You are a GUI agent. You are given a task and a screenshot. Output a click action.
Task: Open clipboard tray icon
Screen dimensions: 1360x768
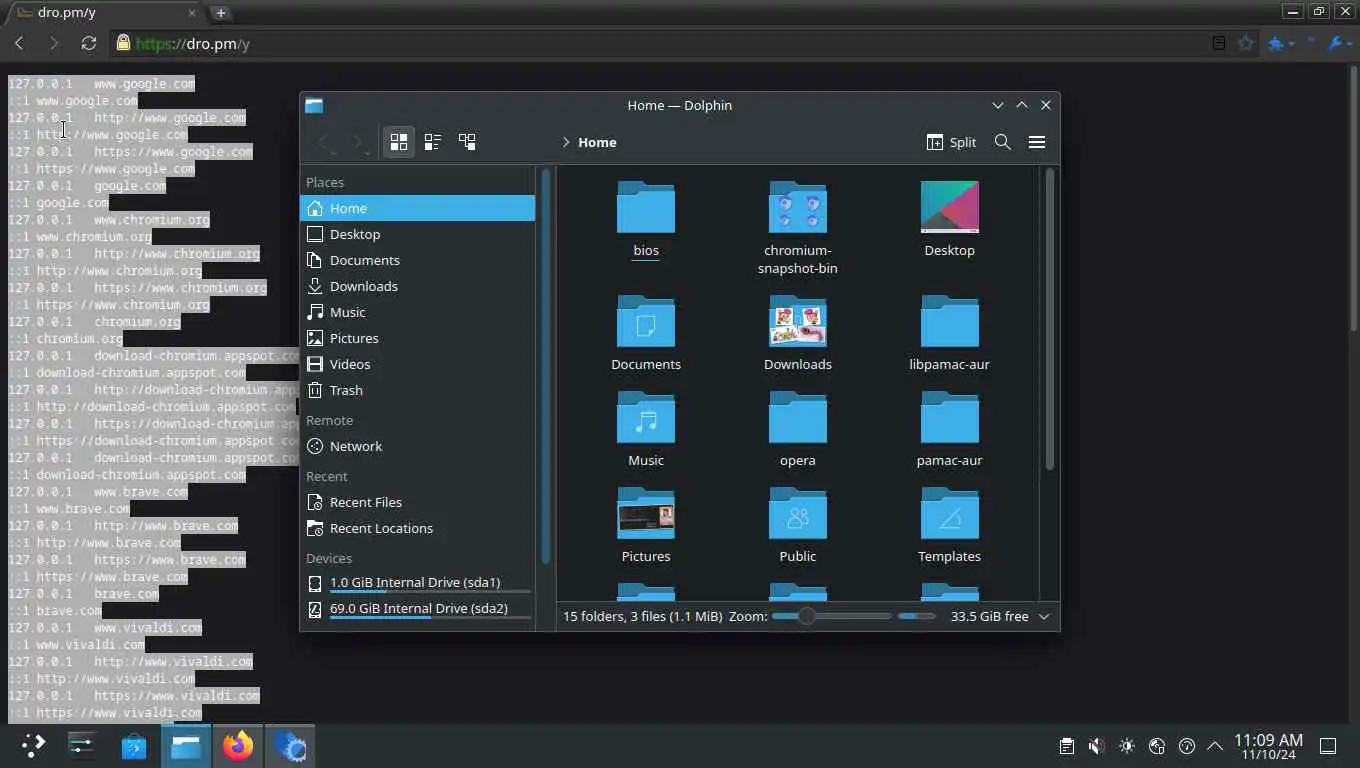[x=1067, y=746]
